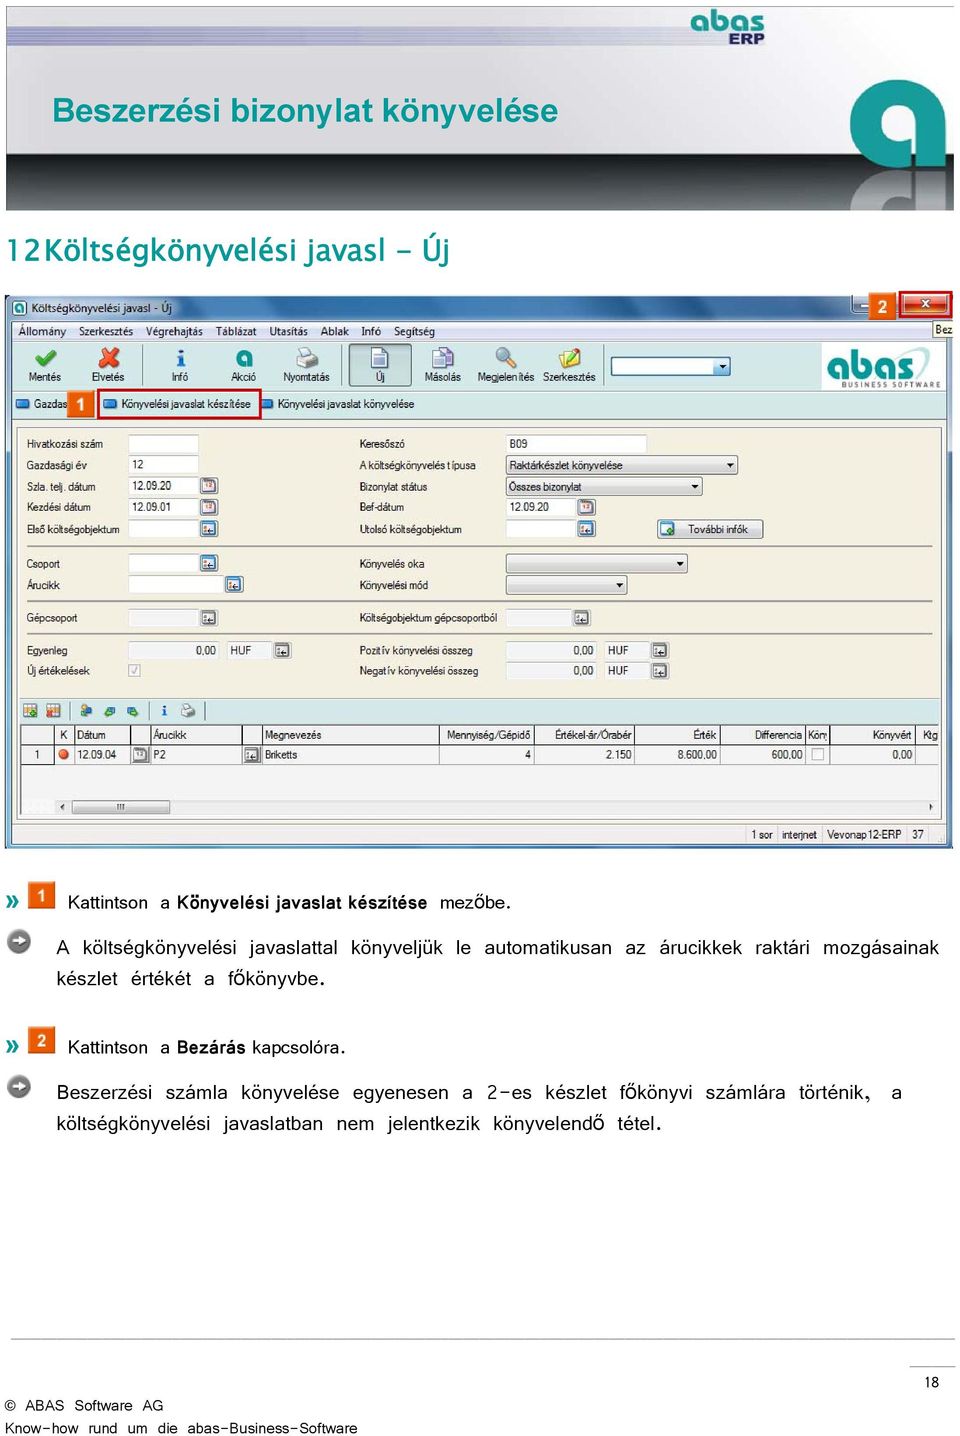The width and height of the screenshot is (960, 1436).
Task: Click the Másolás (copy) icon
Action: pyautogui.click(x=443, y=357)
